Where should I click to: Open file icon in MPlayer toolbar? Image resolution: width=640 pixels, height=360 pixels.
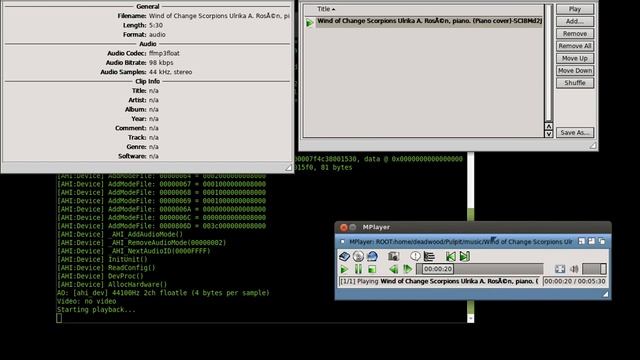point(344,256)
